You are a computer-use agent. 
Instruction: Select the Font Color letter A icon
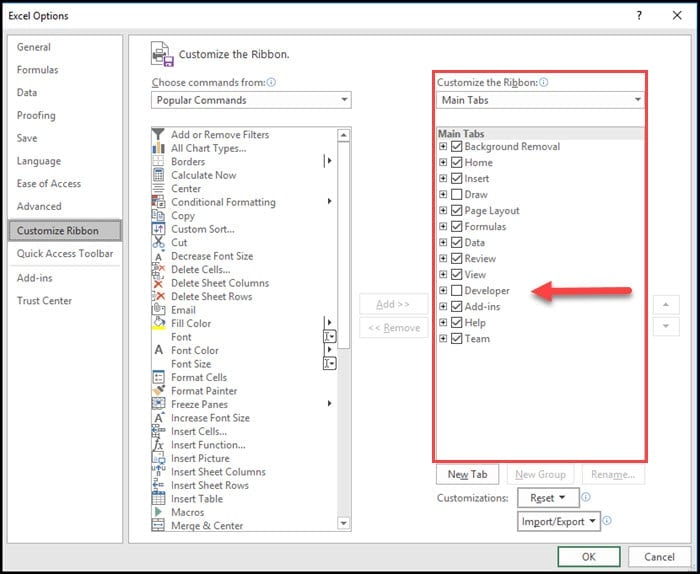click(158, 350)
